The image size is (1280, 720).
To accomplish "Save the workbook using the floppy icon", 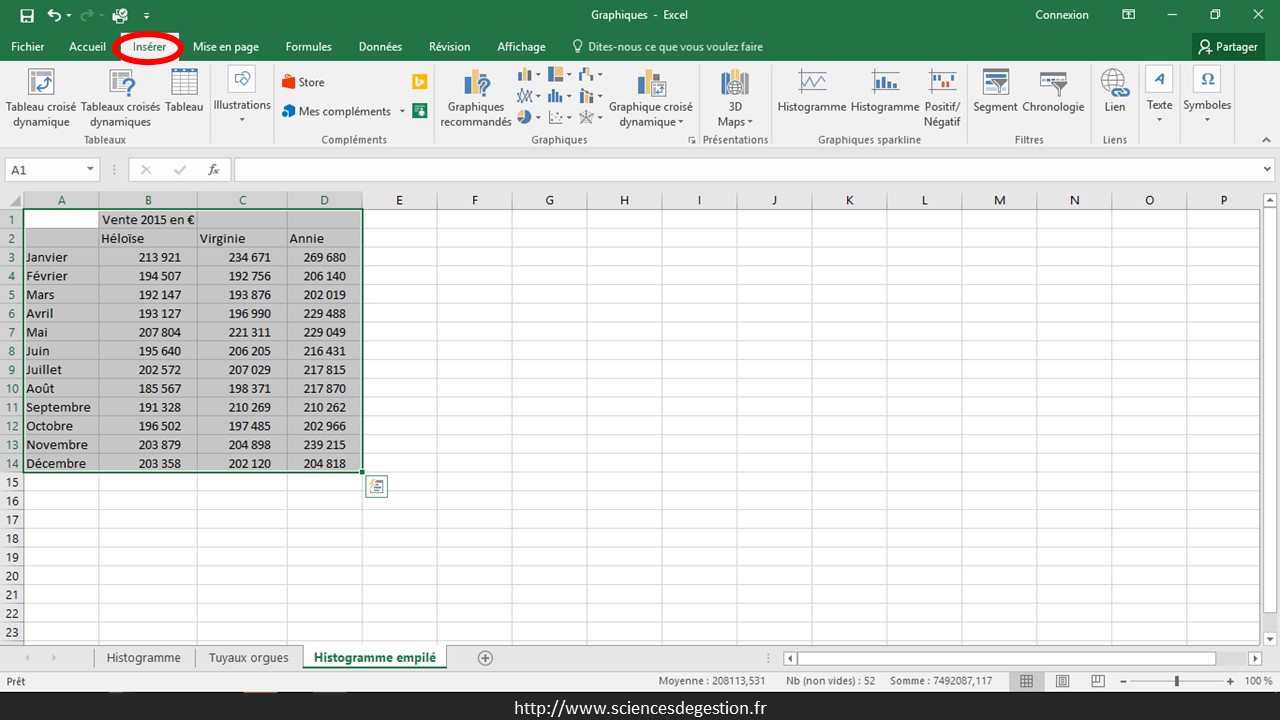I will pyautogui.click(x=27, y=16).
